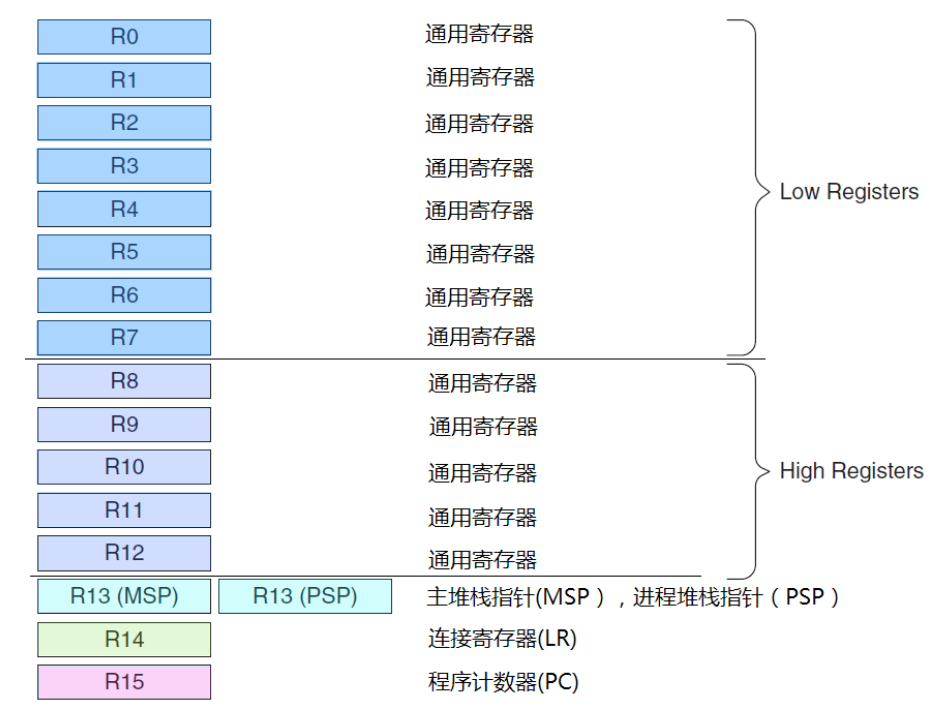Click the R10 register box

[x=124, y=467]
